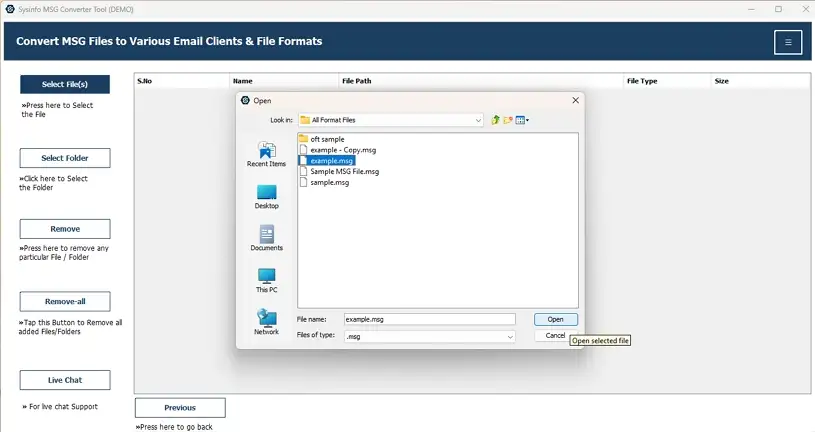Click the Remove button
This screenshot has height=432, width=815.
(x=65, y=229)
